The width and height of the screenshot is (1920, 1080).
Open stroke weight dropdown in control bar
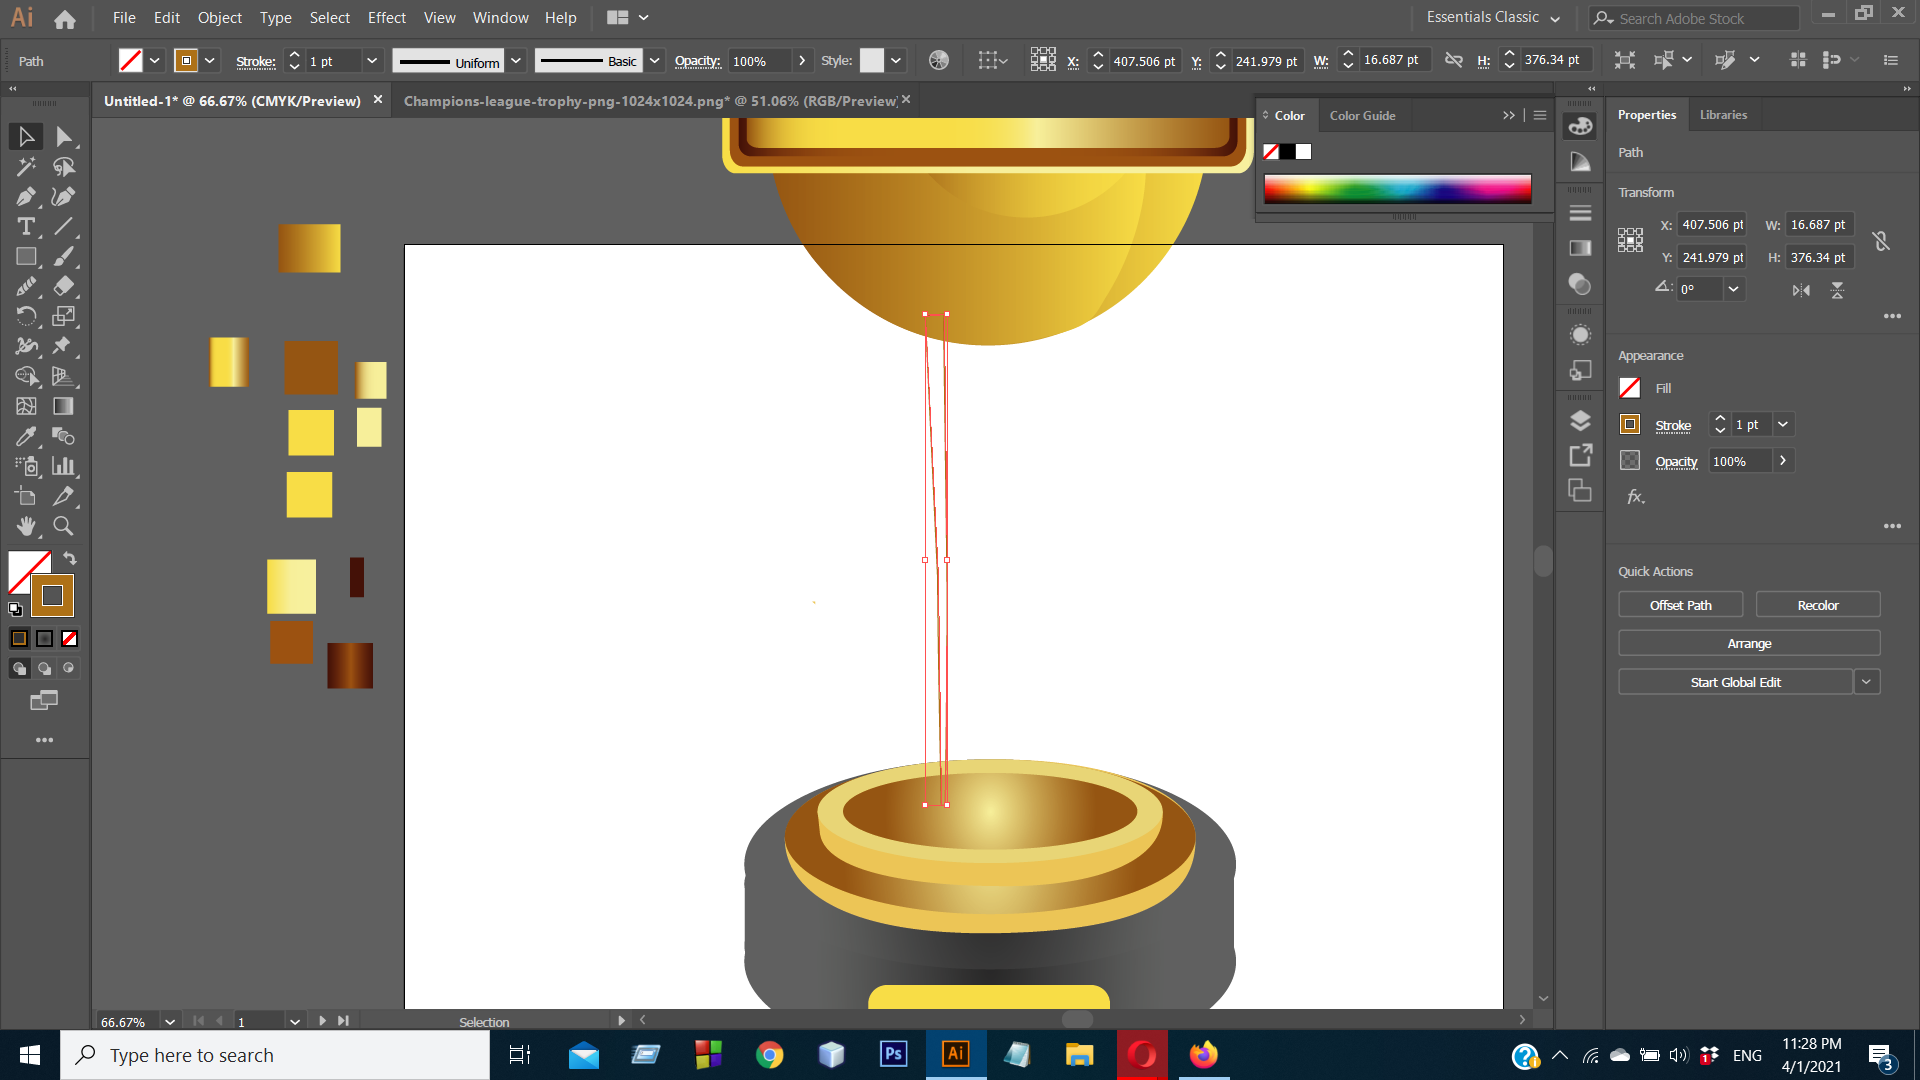pos(372,61)
